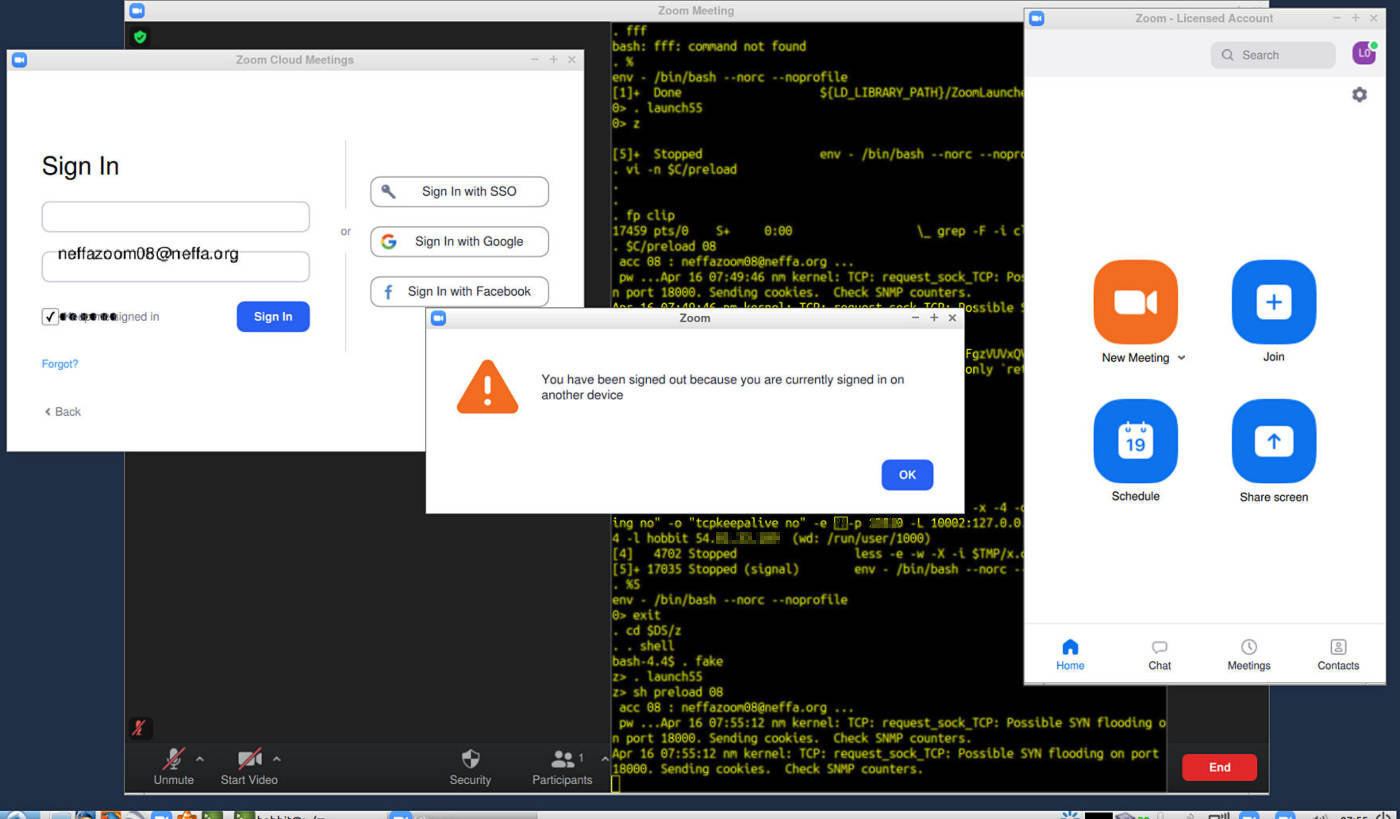The height and width of the screenshot is (819, 1400).
Task: Open the Schedule calendar icon
Action: (1135, 441)
